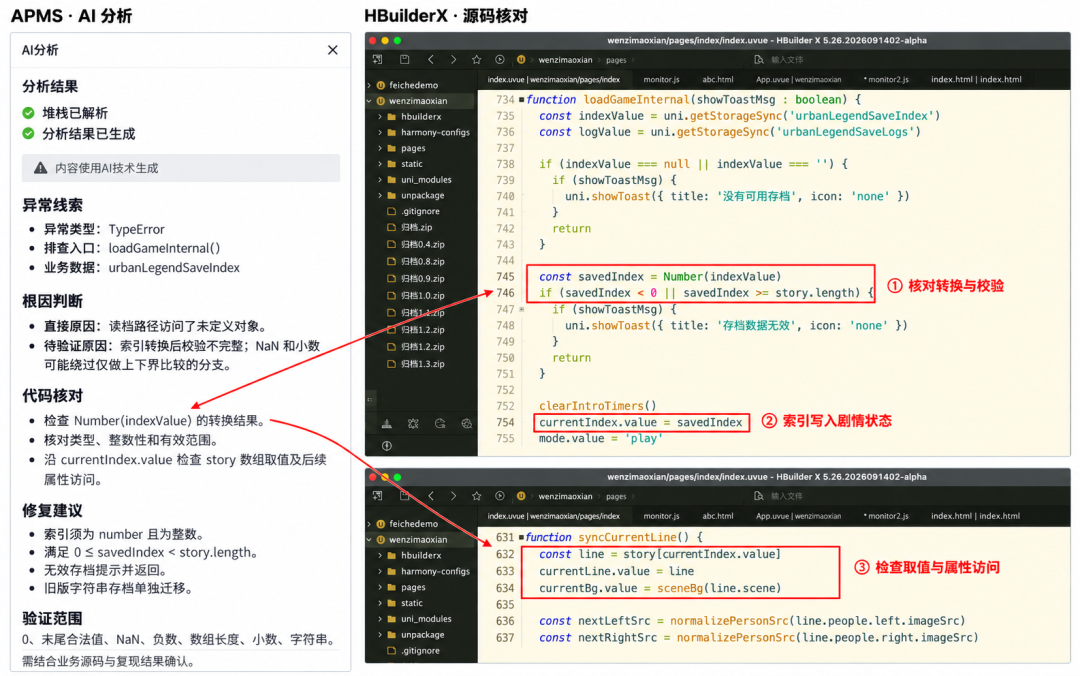
Task: Select abc.html tab in upper HBuilderX window
Action: pos(718,79)
